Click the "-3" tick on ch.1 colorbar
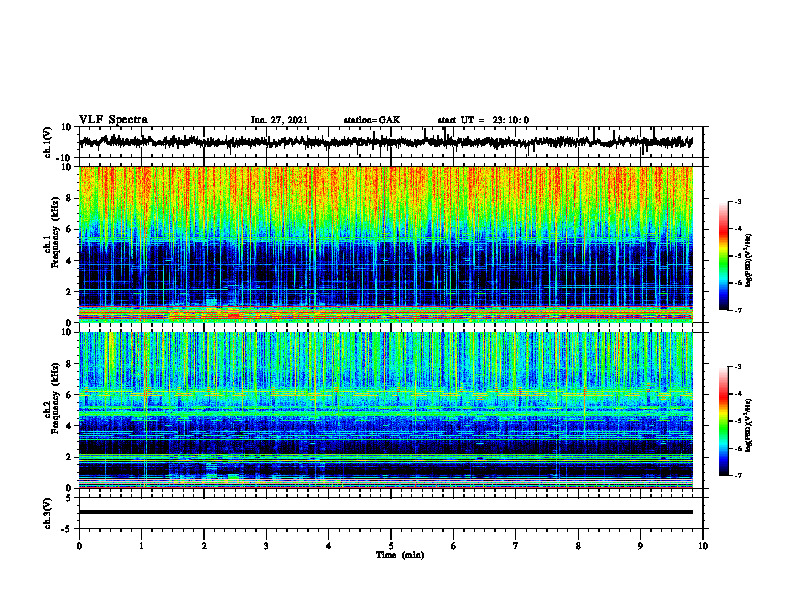Viewport: 792px width, 612px height. [738, 201]
